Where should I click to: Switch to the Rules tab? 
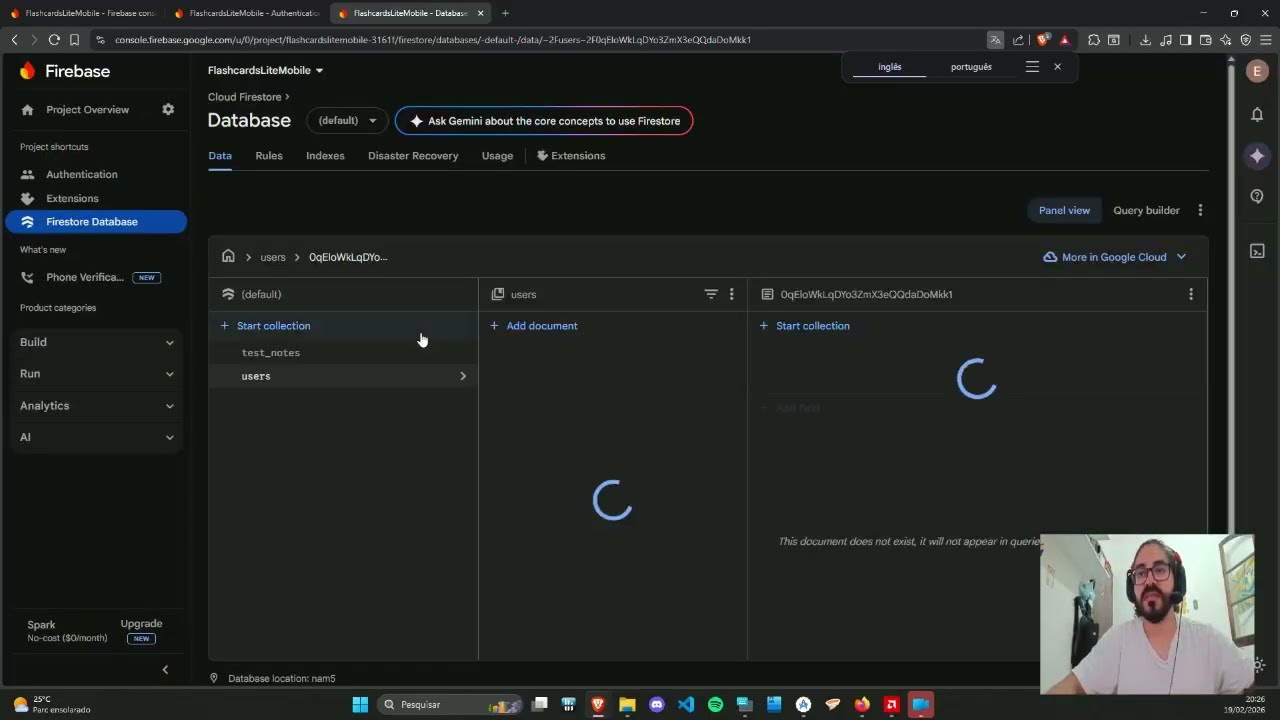[x=269, y=156]
